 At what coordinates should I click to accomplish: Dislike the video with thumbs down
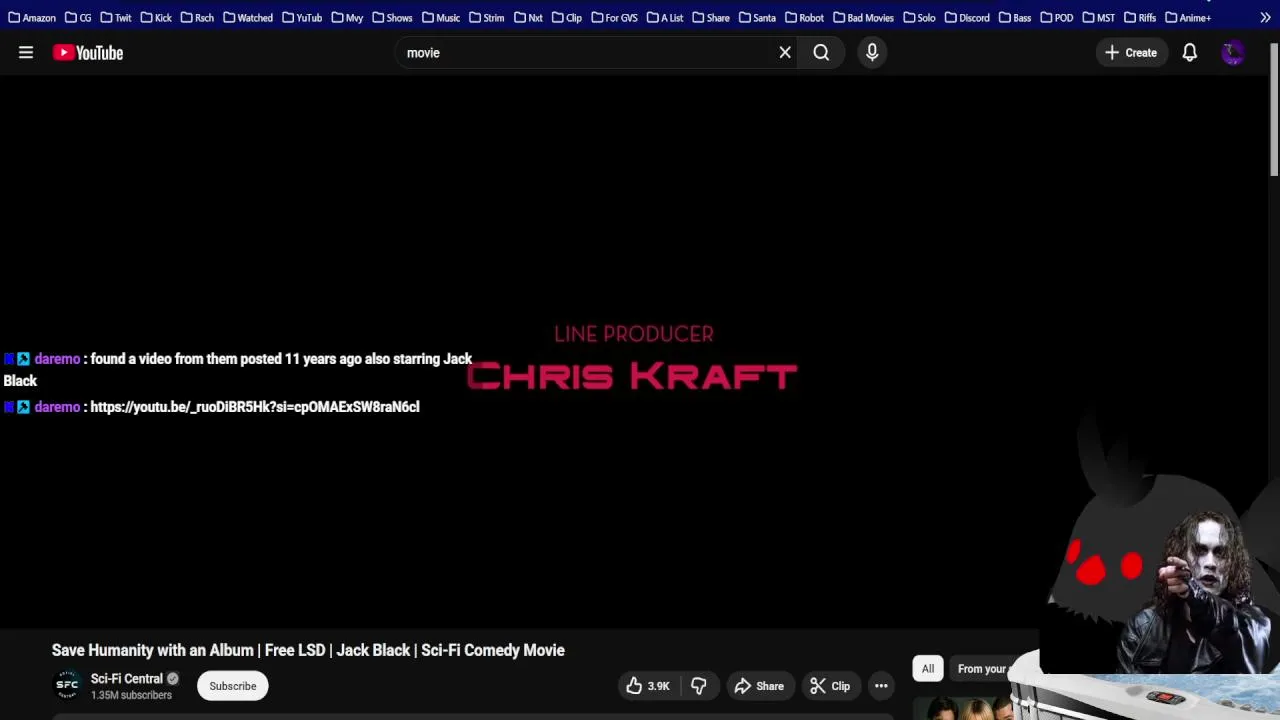point(698,686)
